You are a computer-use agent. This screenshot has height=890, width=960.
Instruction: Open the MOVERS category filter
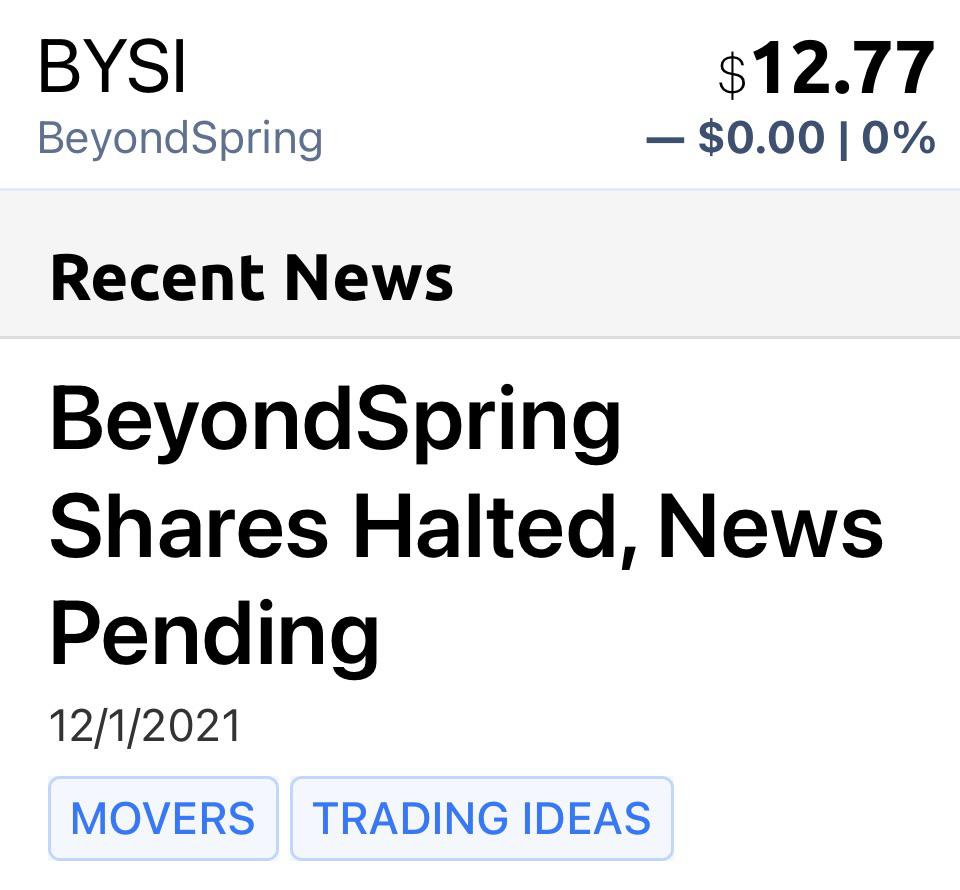(x=163, y=818)
